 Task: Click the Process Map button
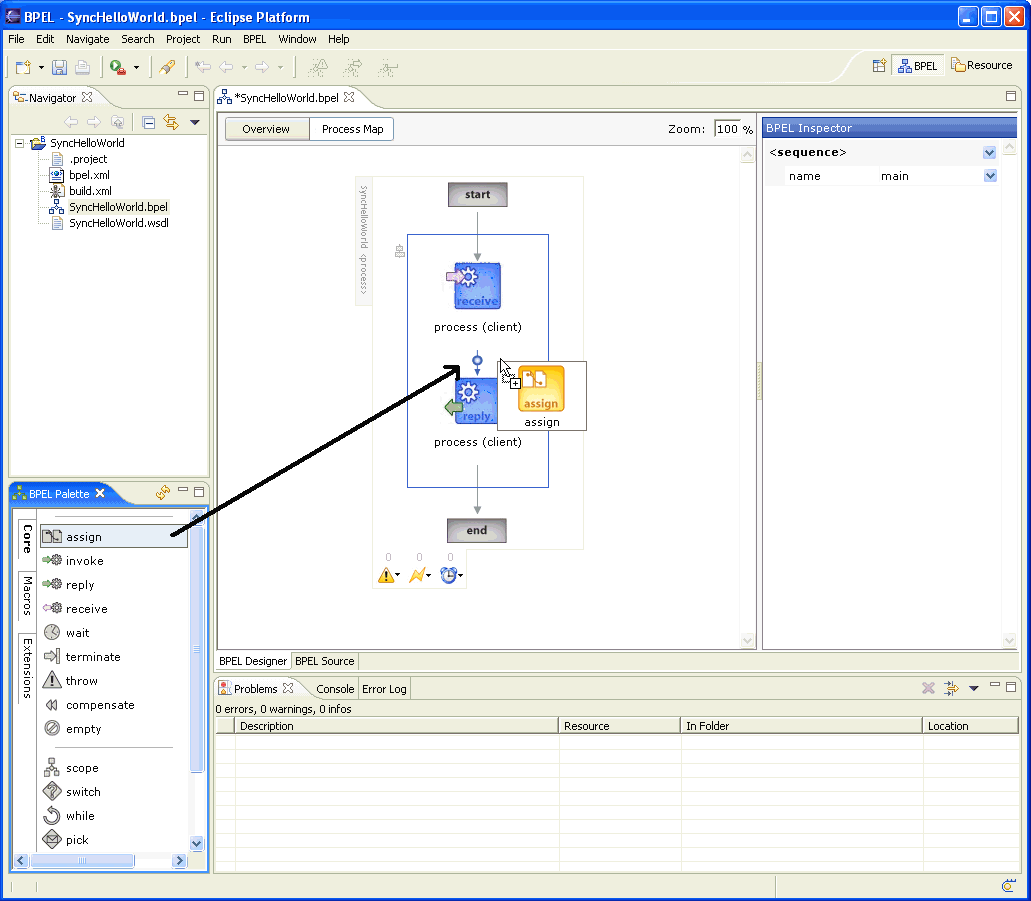352,129
